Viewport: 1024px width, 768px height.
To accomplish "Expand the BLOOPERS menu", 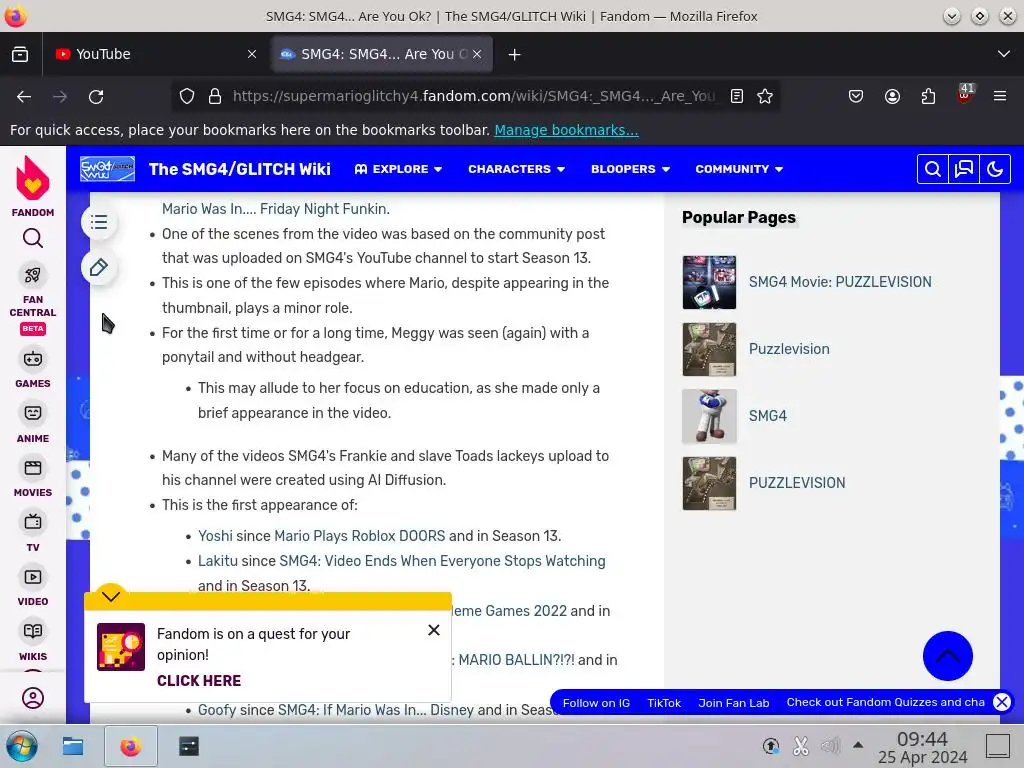I will [x=630, y=169].
